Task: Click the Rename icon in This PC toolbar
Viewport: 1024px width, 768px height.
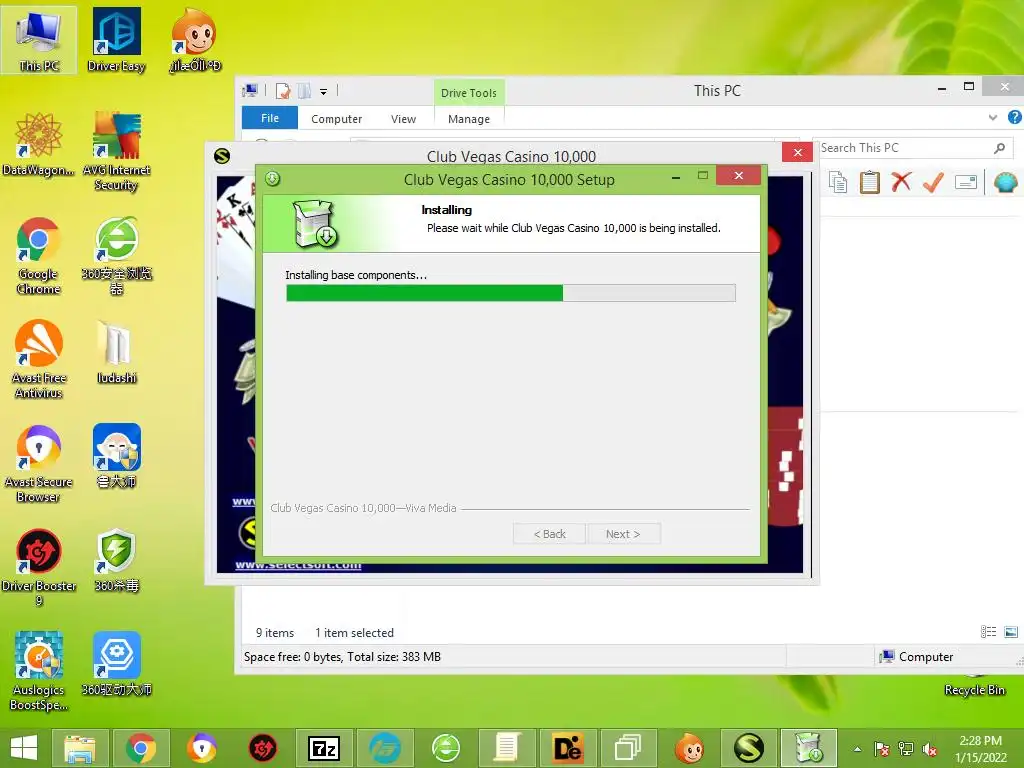Action: coord(965,182)
